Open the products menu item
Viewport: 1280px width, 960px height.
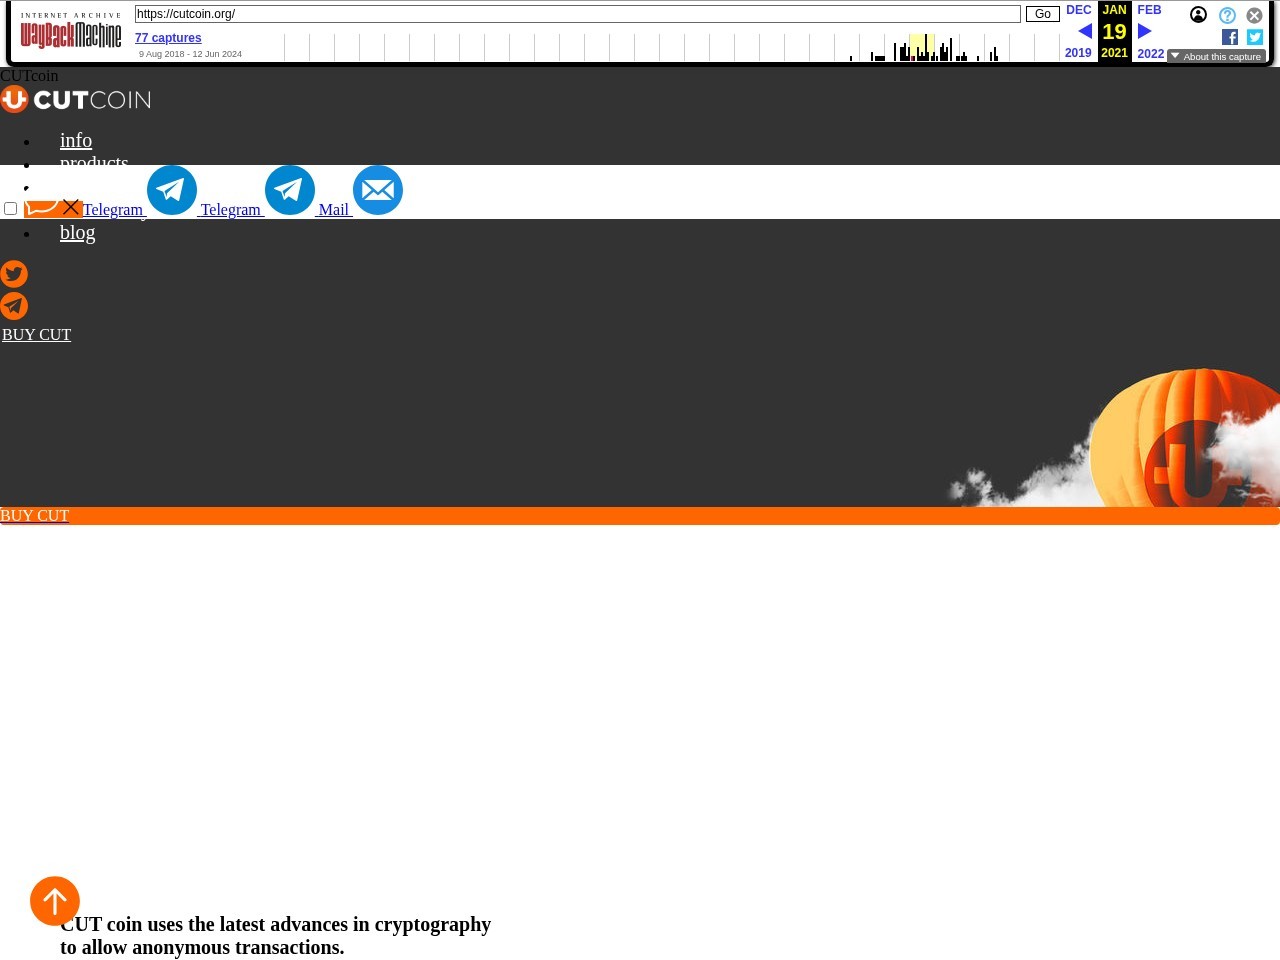pos(94,160)
